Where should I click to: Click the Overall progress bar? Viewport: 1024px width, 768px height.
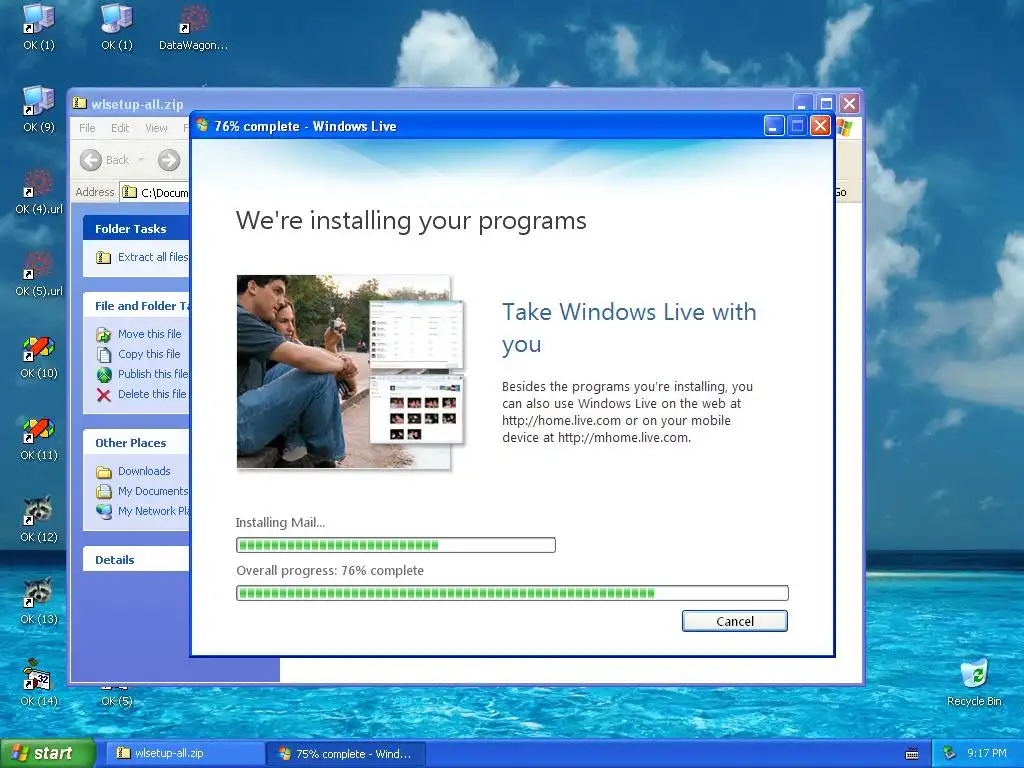click(512, 593)
